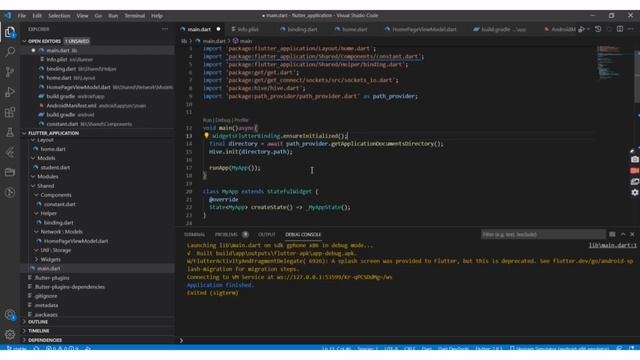
Task: Switch to the Terminal panel tab
Action: click(194, 235)
